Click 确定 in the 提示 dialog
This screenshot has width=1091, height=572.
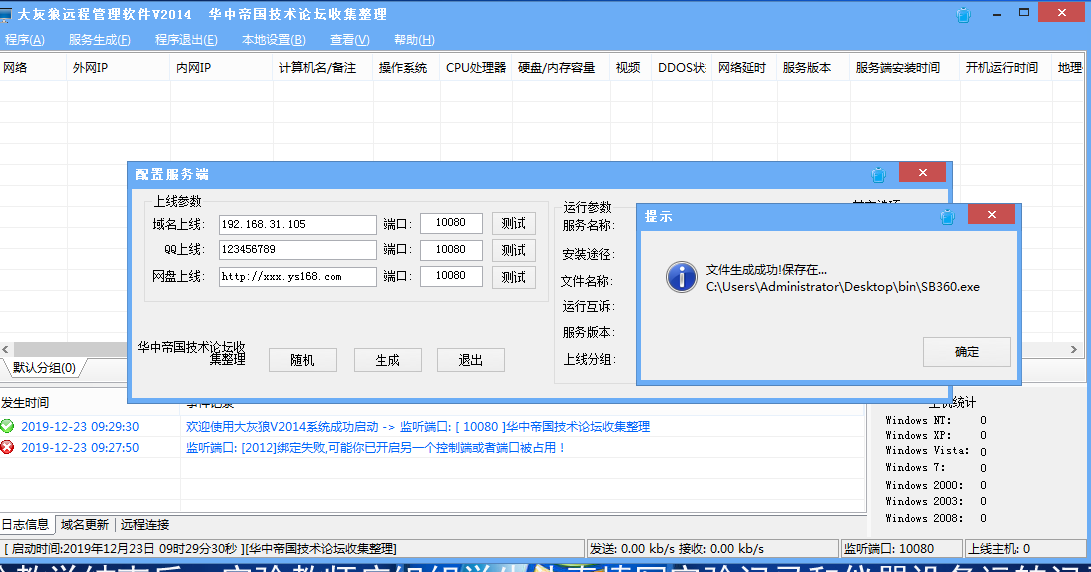pyautogui.click(x=966, y=351)
